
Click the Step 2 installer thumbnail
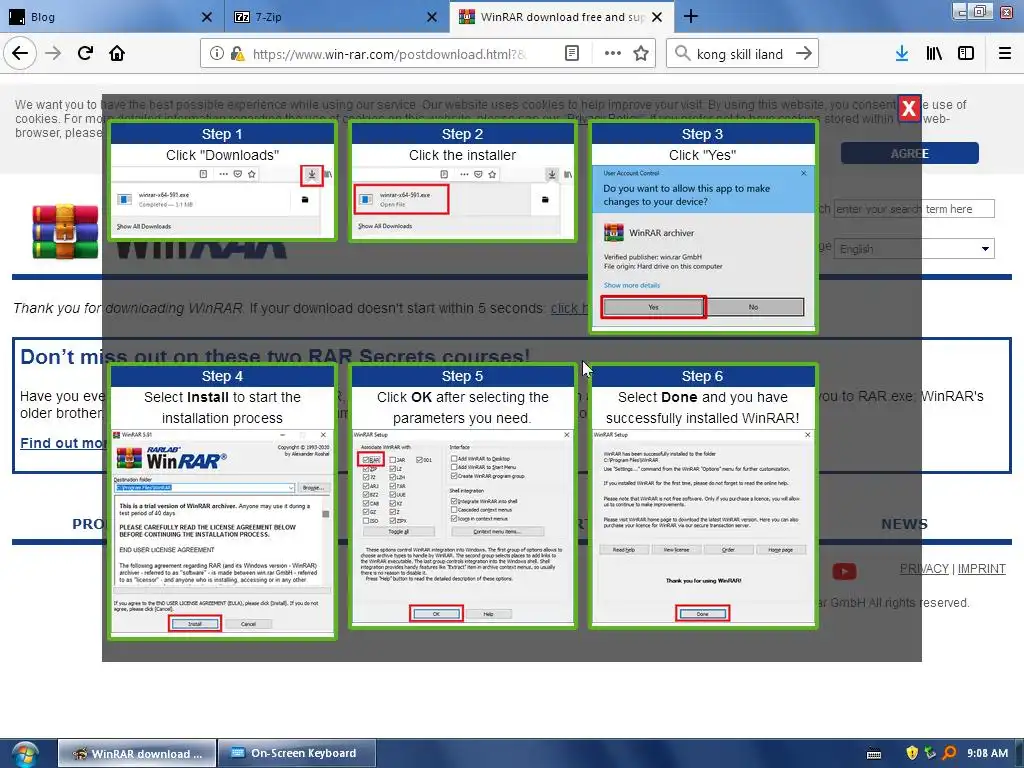[462, 181]
